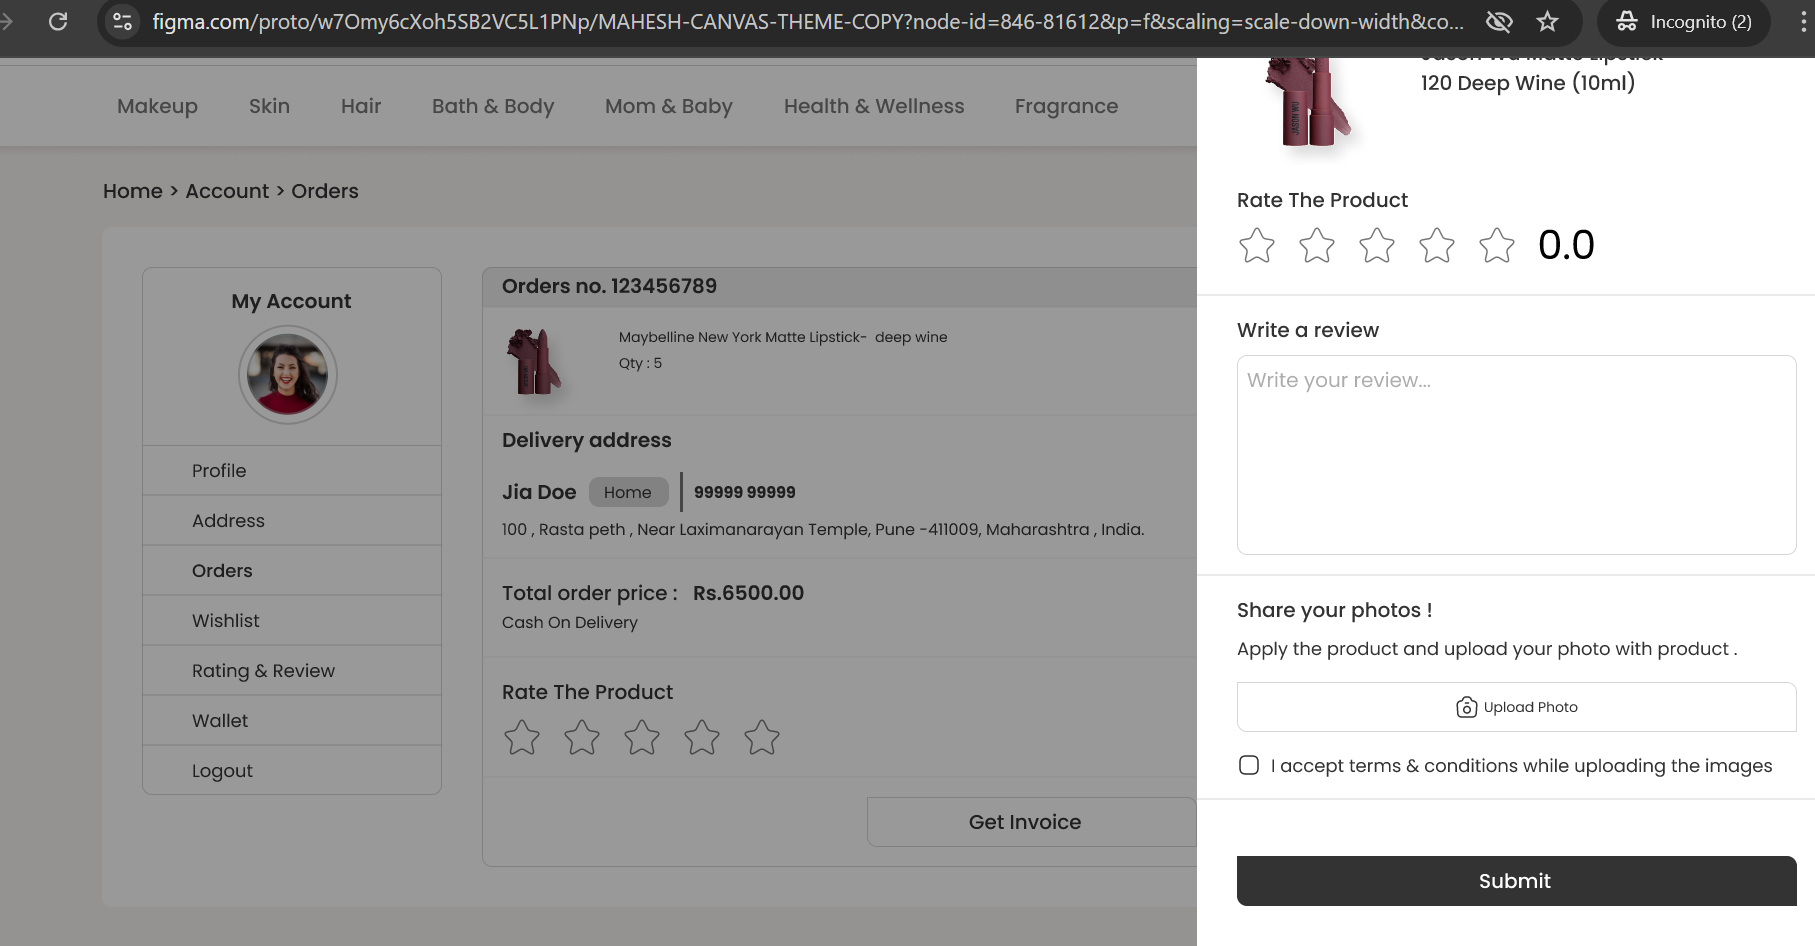The image size is (1815, 946).
Task: Reload the page with the browser refresh icon
Action: click(x=58, y=21)
